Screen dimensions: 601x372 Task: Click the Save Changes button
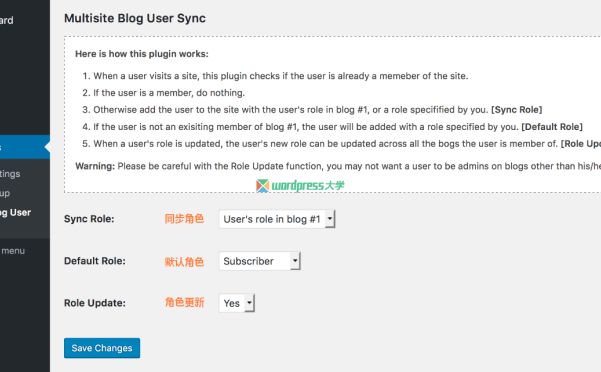[102, 348]
